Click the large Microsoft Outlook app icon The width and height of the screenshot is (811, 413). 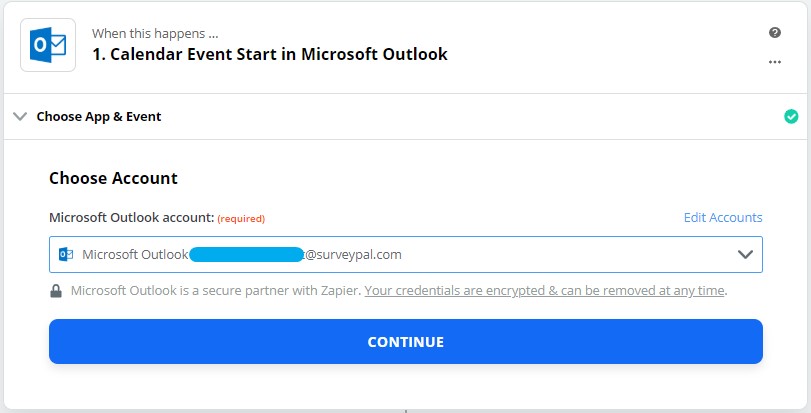[x=48, y=45]
